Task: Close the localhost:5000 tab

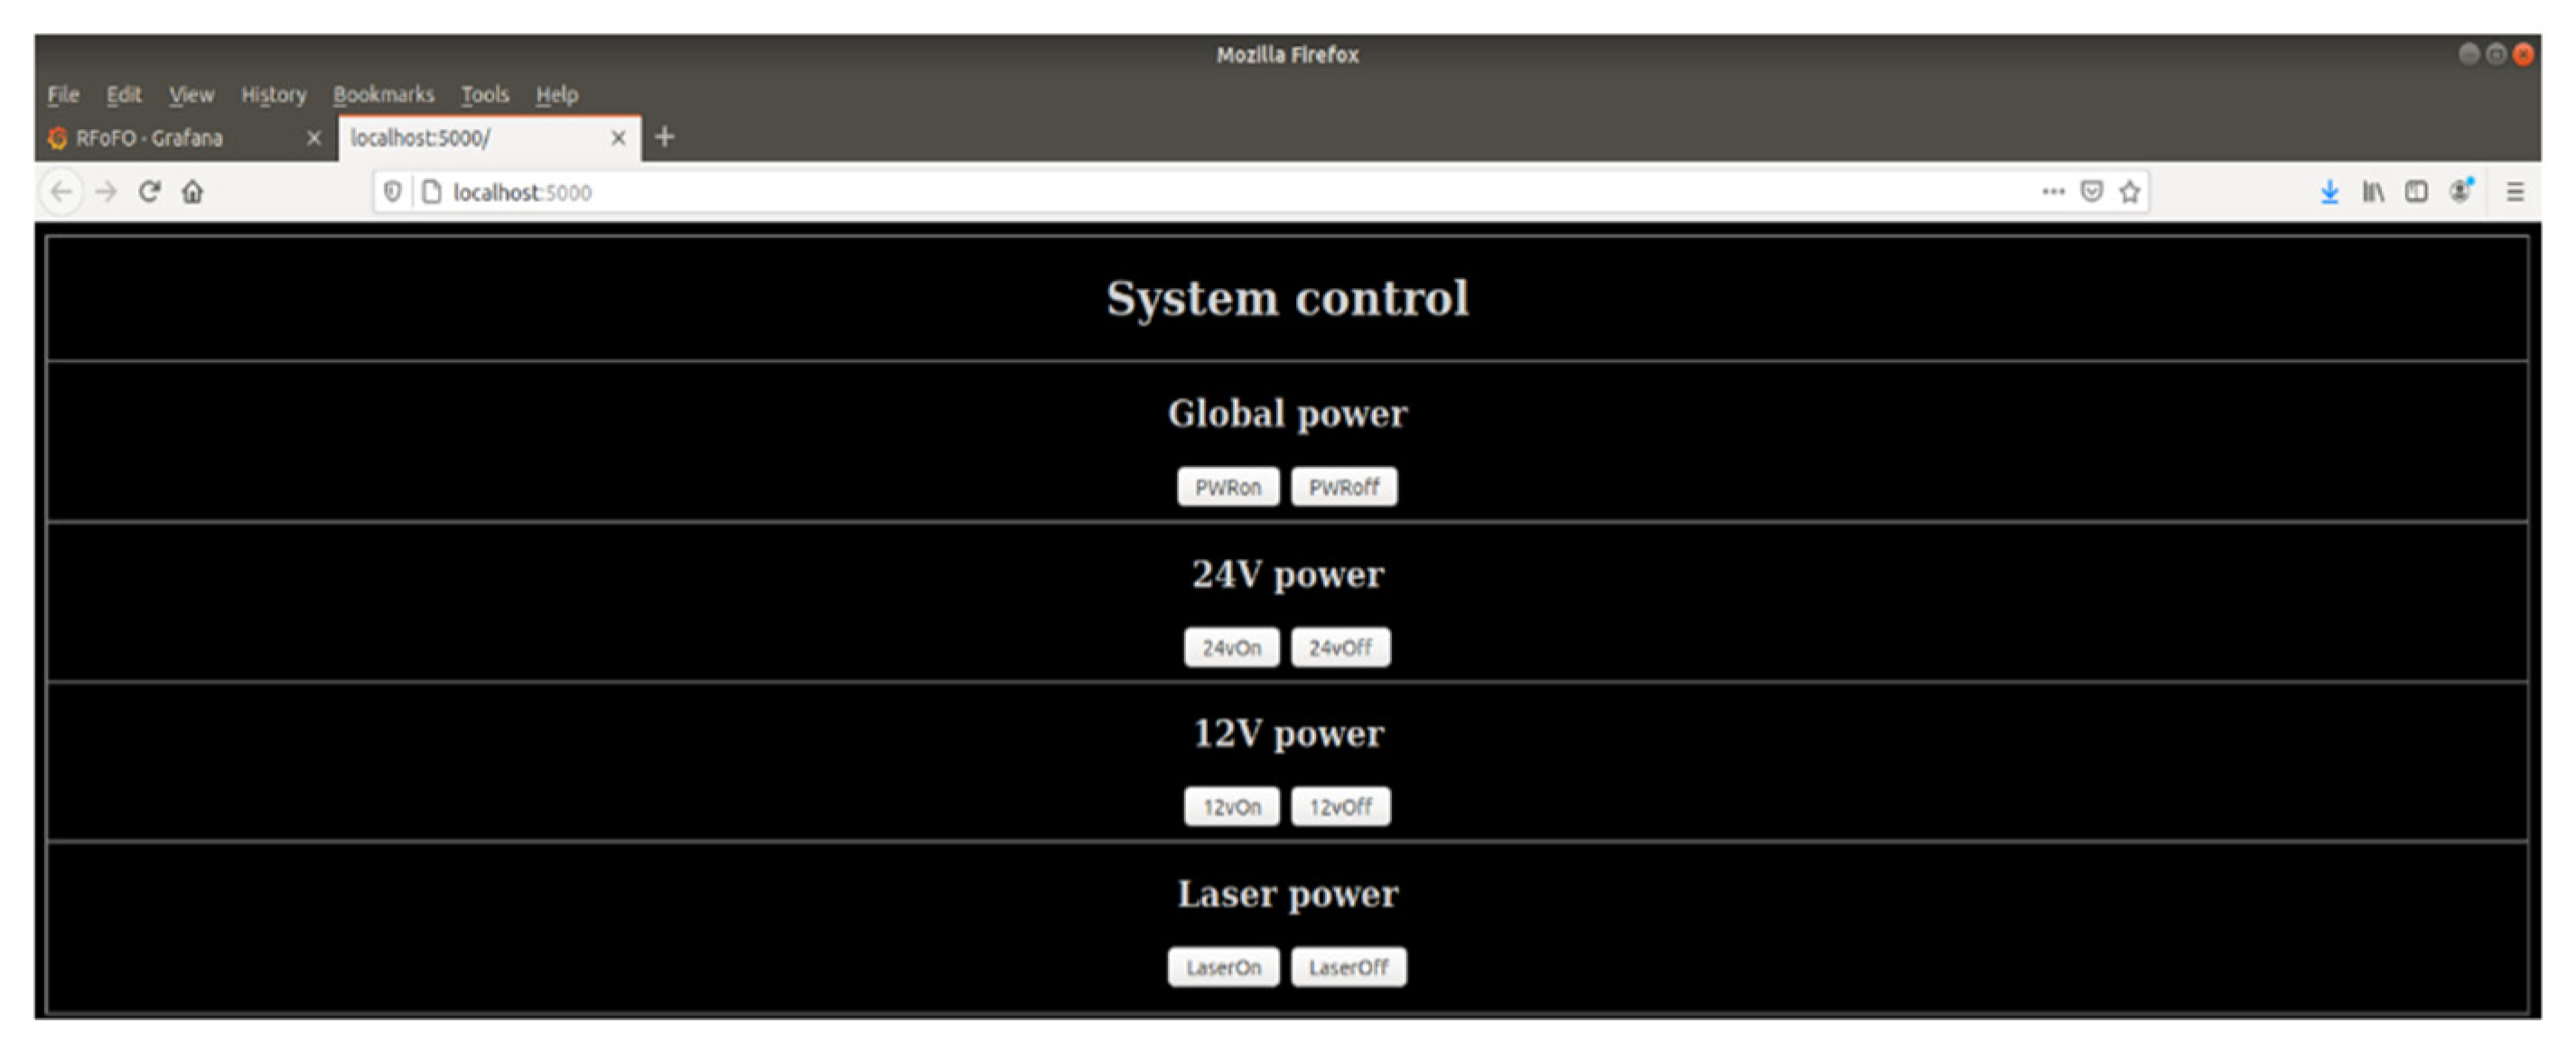Action: coord(619,138)
